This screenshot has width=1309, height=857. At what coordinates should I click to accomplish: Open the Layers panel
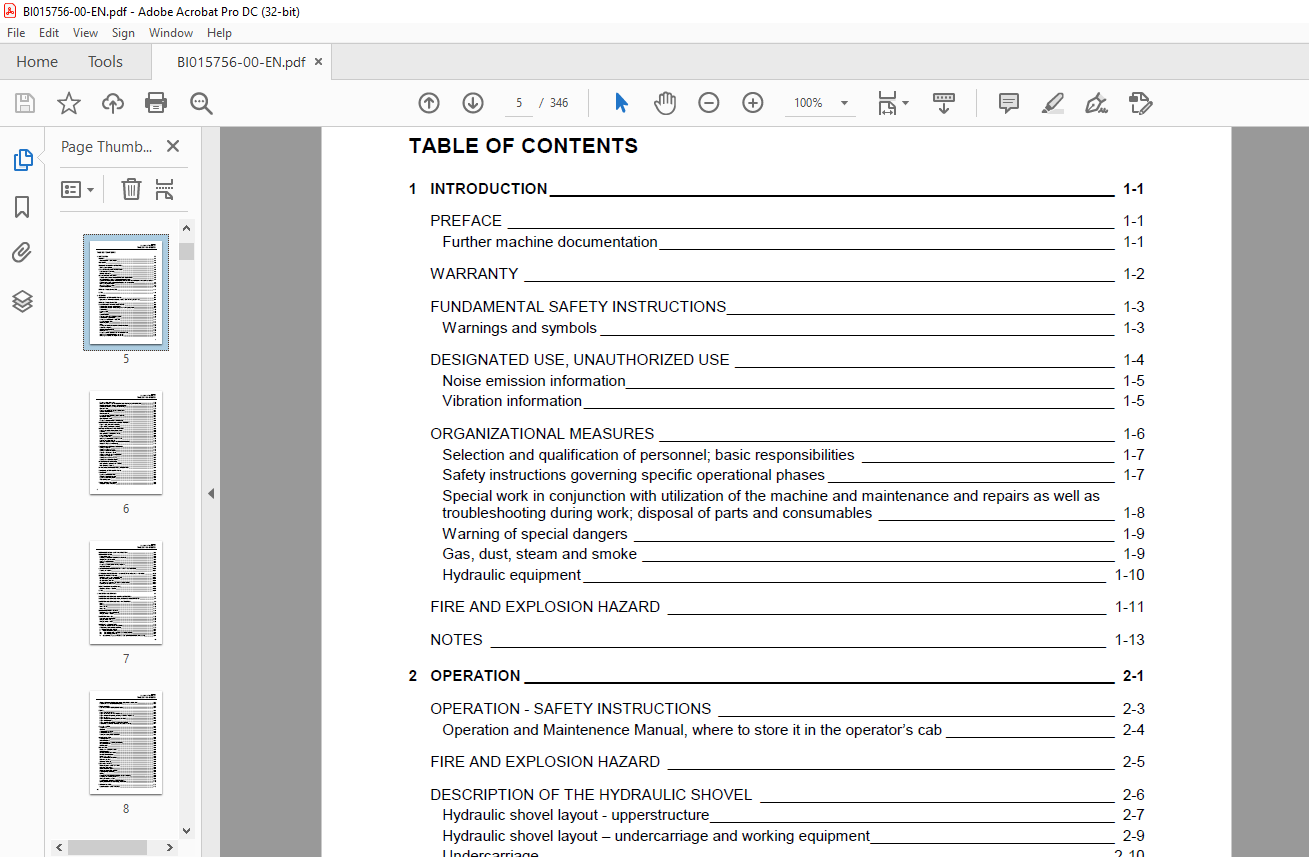pos(22,301)
